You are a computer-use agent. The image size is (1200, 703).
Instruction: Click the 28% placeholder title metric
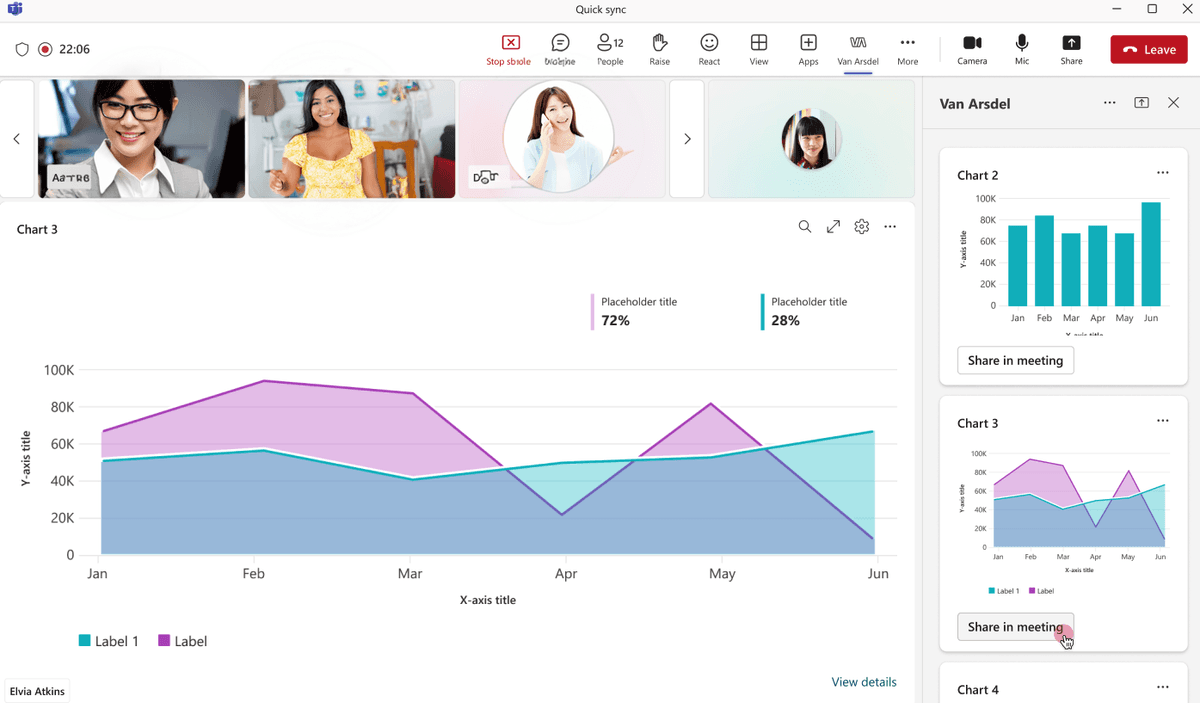tap(804, 311)
